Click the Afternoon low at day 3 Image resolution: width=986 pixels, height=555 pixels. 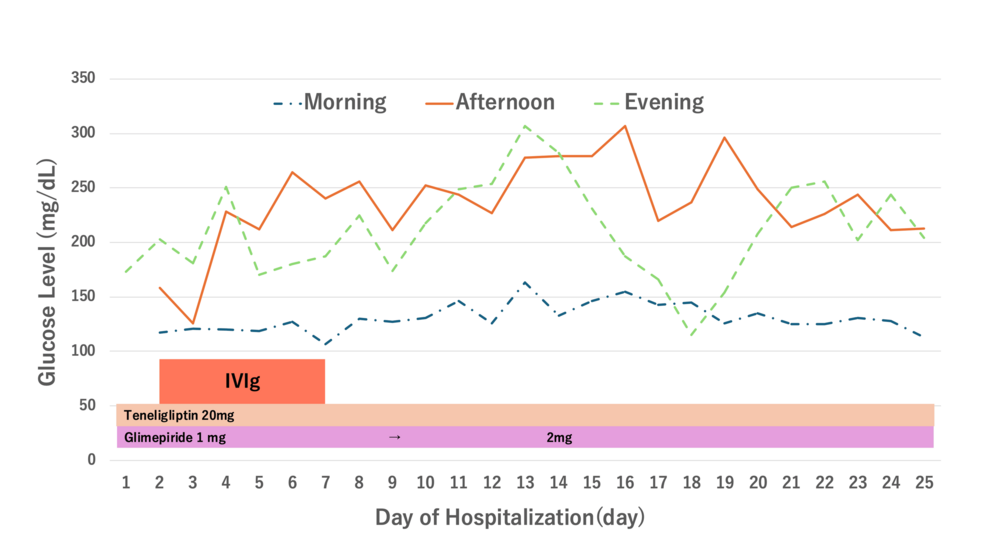click(192, 323)
